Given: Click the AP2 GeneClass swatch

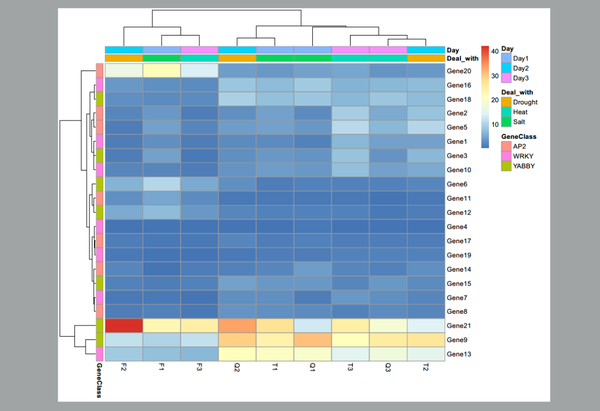Looking at the screenshot, I should pyautogui.click(x=506, y=146).
